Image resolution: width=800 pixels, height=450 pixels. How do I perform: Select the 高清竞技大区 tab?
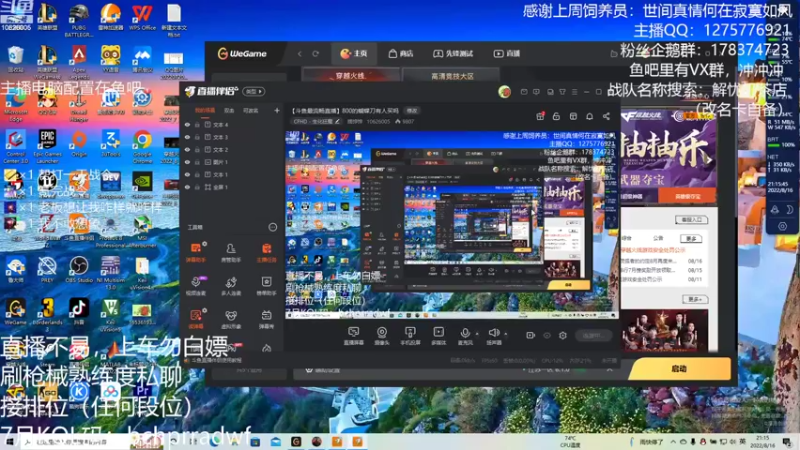coord(452,76)
